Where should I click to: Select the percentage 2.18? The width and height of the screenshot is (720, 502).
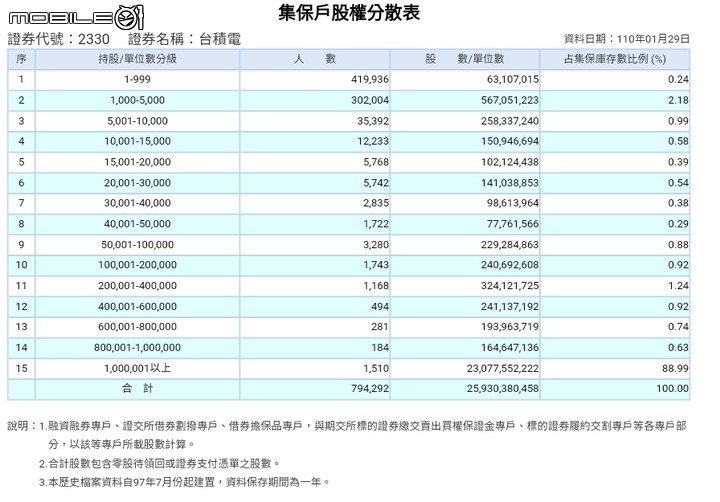[x=678, y=100]
